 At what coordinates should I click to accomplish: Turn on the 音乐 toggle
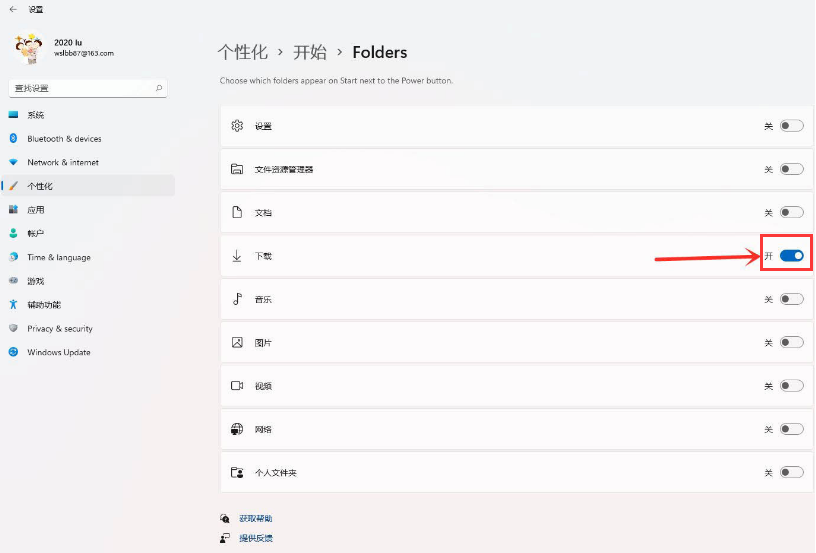pos(792,299)
